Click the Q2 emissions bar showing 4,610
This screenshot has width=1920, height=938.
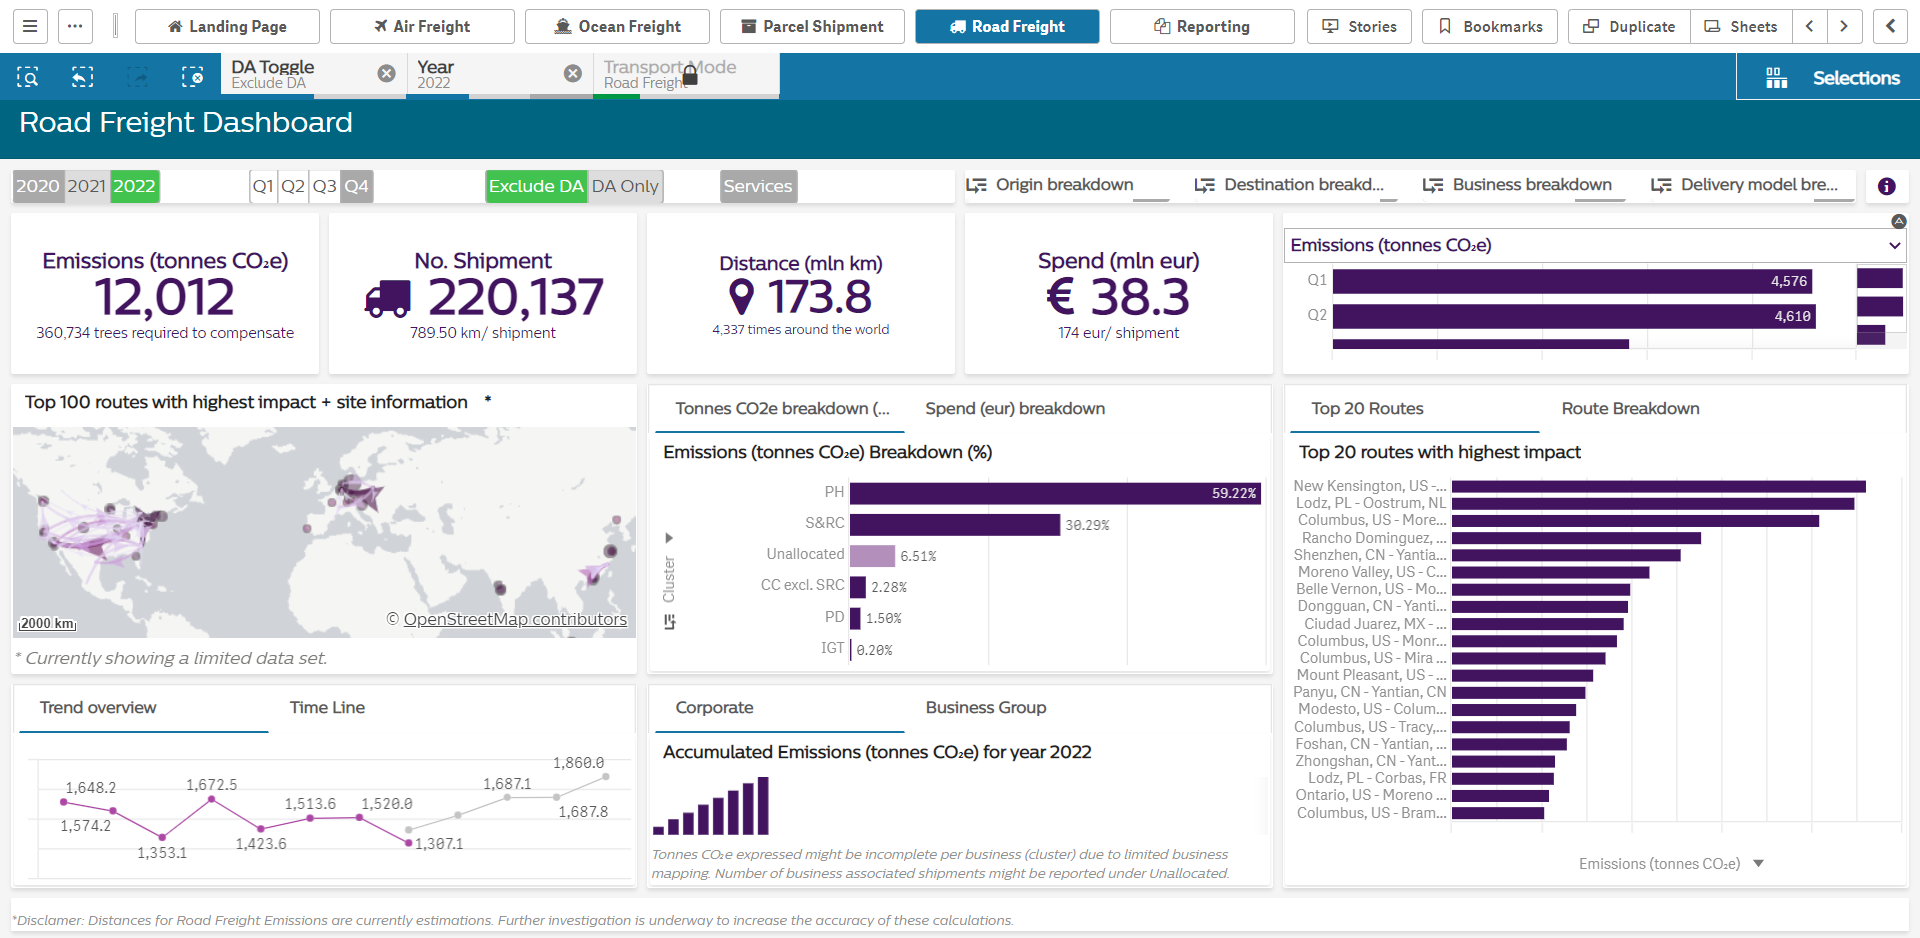[x=1570, y=316]
